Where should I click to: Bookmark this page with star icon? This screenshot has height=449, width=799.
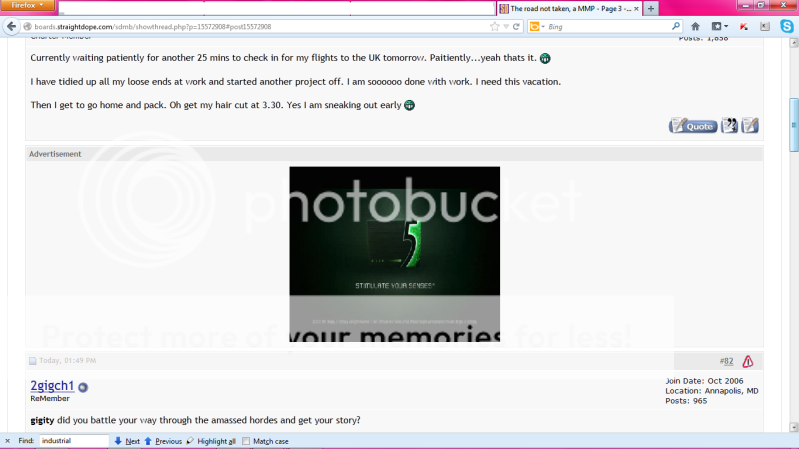coord(494,26)
